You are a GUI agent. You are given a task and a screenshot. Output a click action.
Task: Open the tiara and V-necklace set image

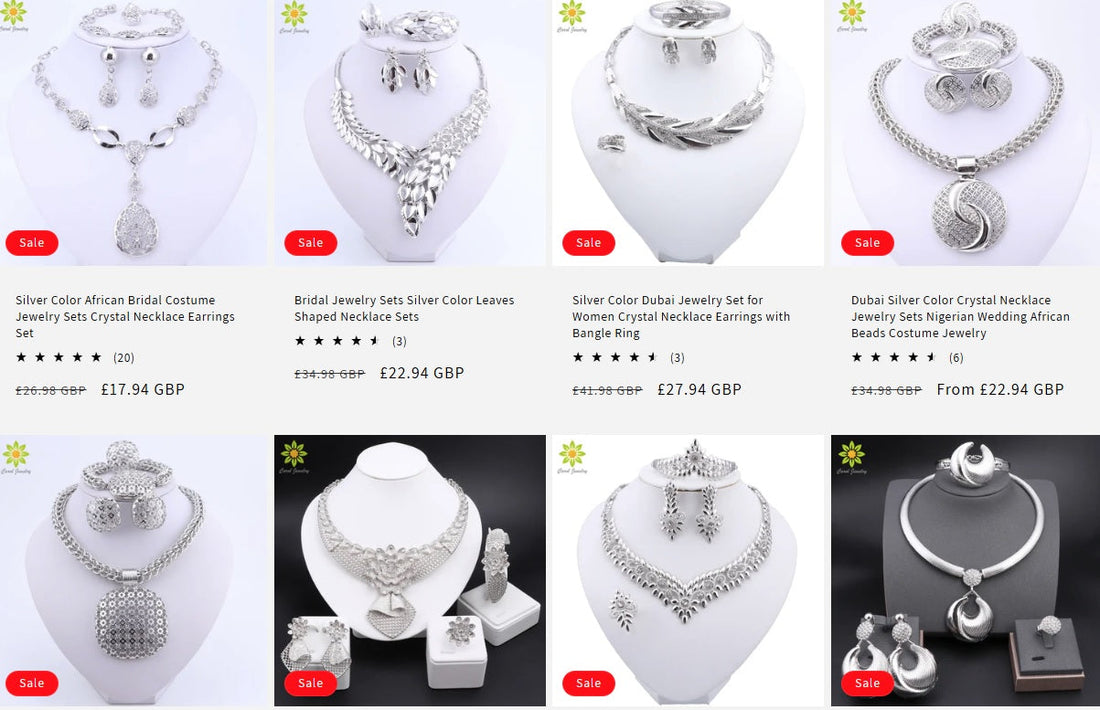(x=688, y=570)
